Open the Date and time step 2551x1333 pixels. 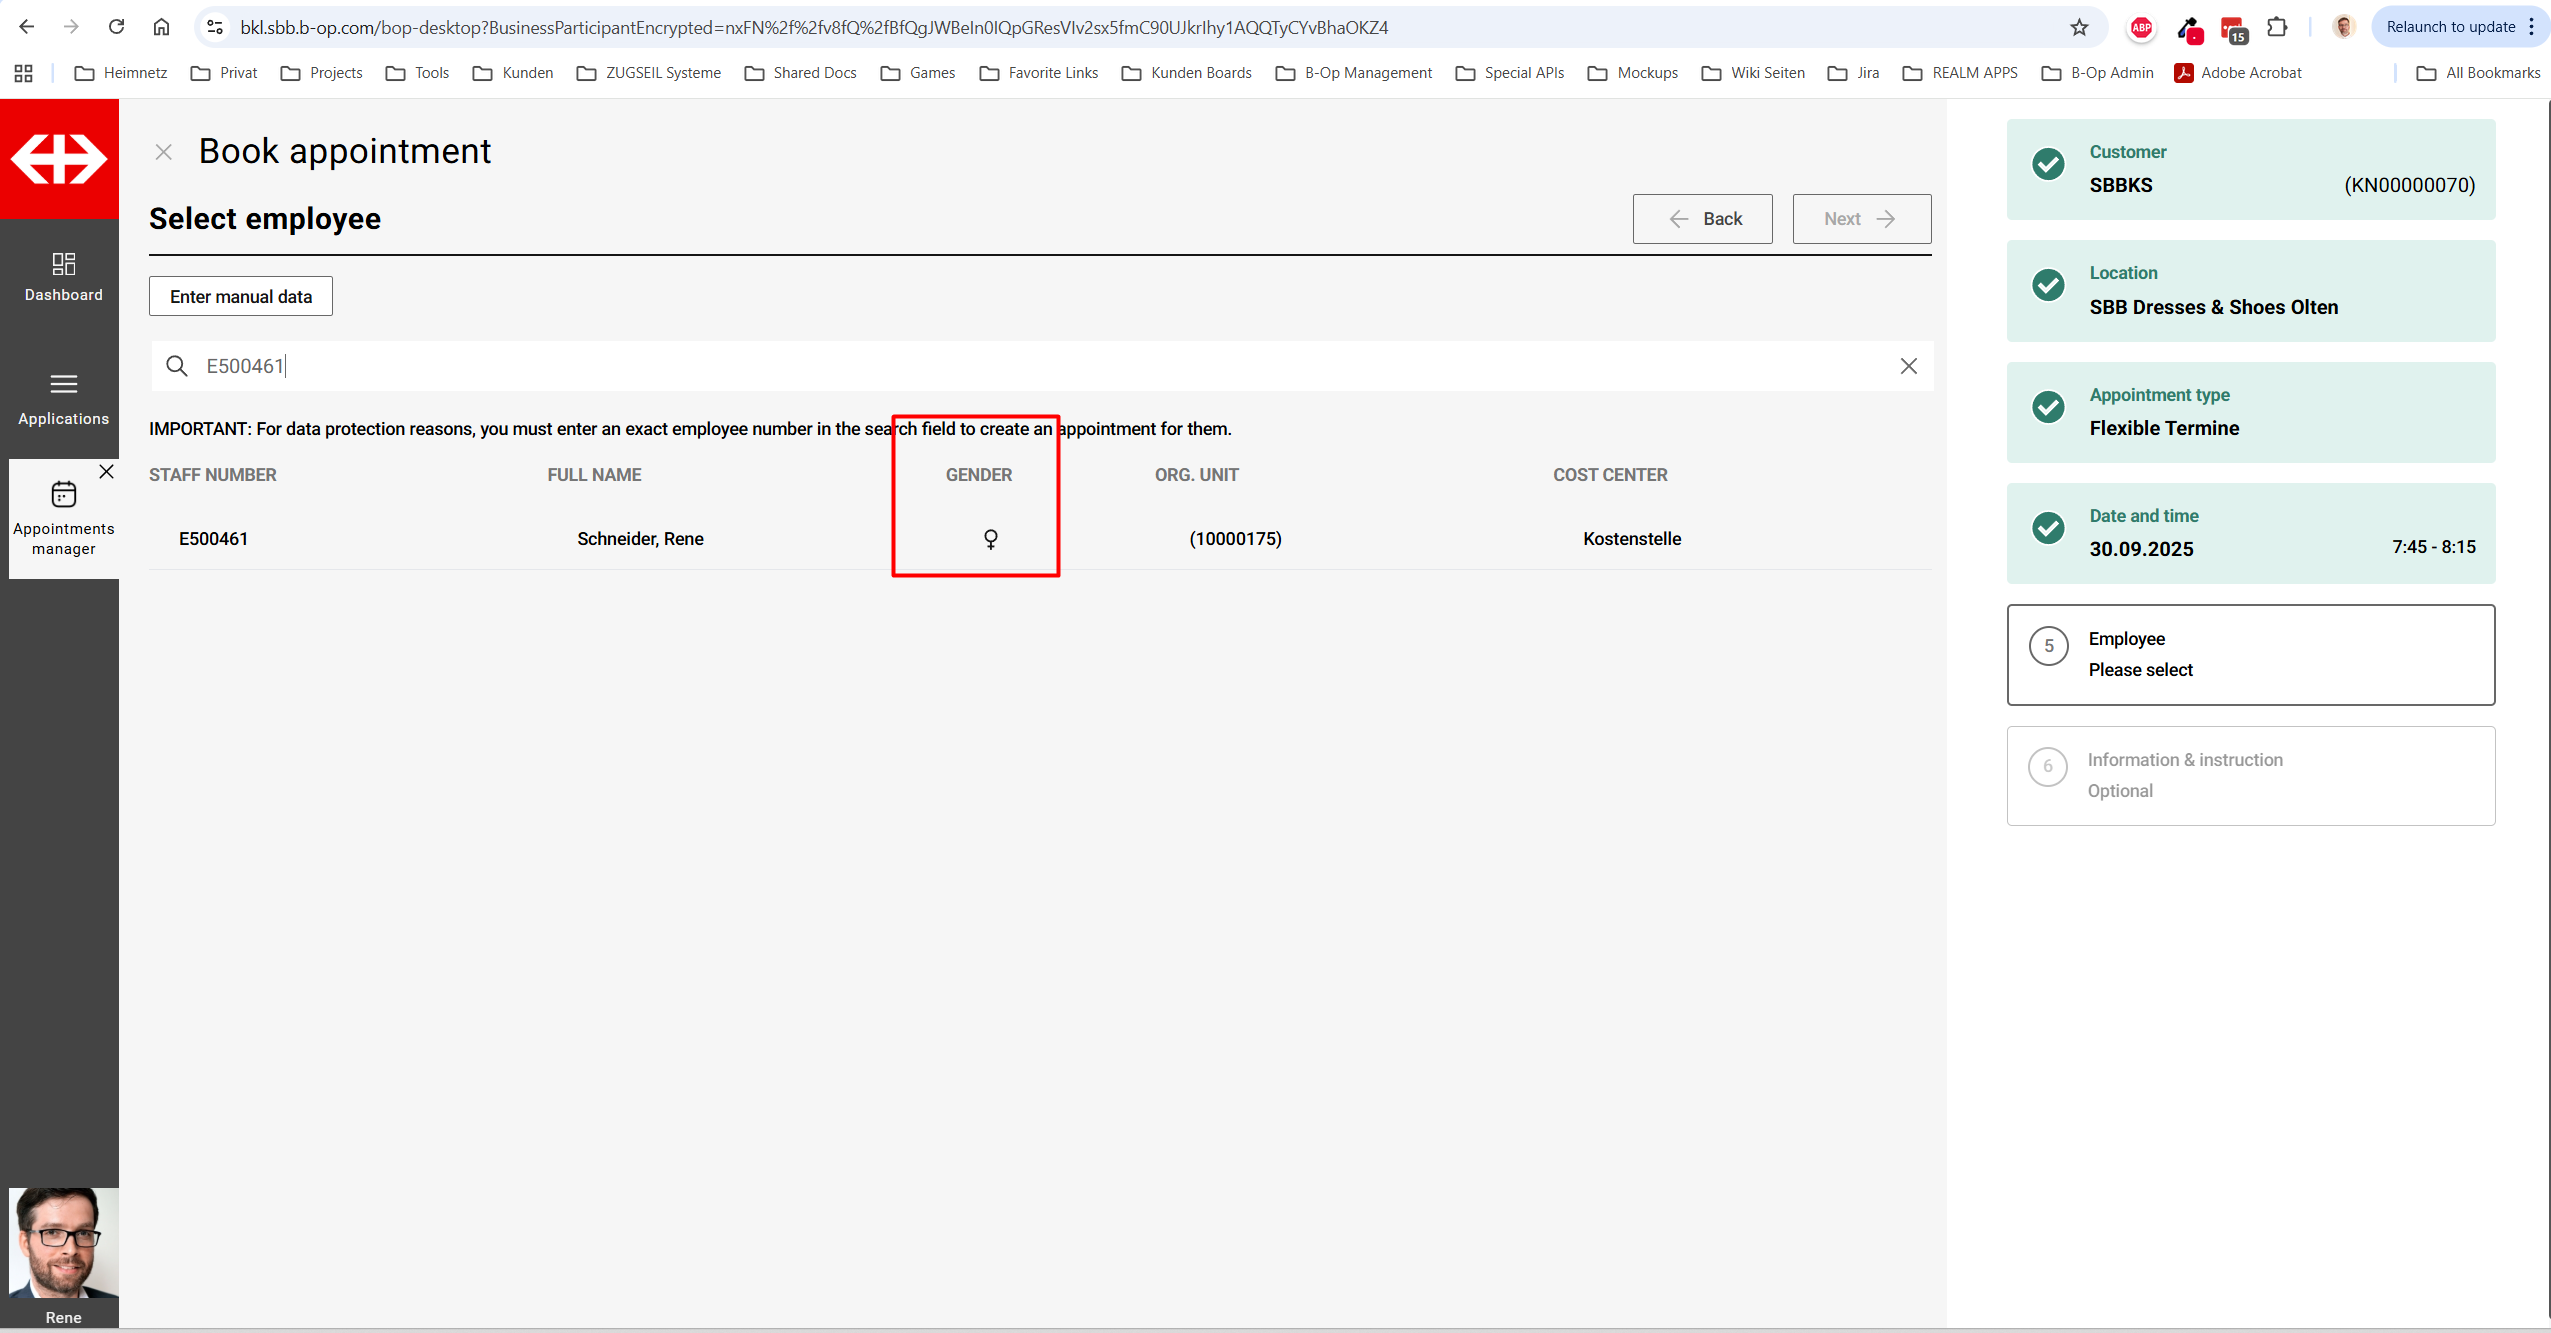point(2250,533)
